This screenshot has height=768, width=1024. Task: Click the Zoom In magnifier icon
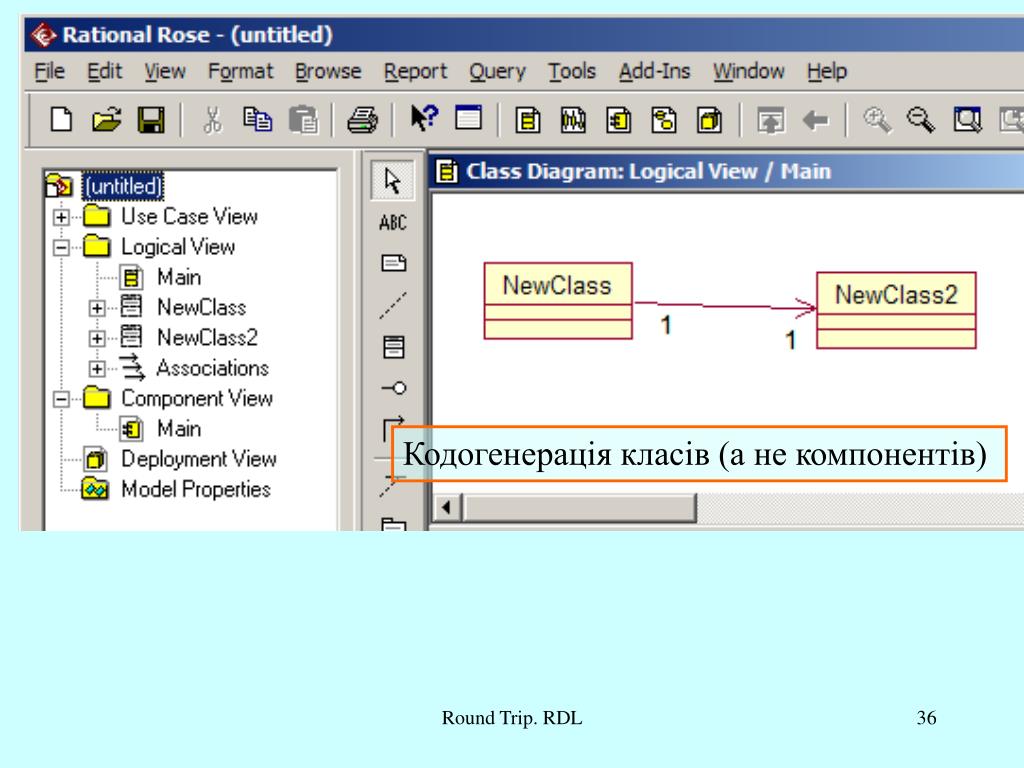[x=876, y=120]
